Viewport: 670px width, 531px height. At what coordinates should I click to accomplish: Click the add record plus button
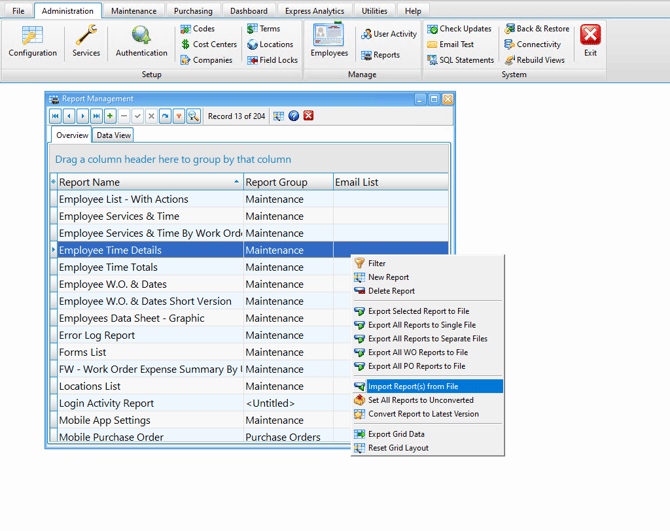(x=110, y=116)
